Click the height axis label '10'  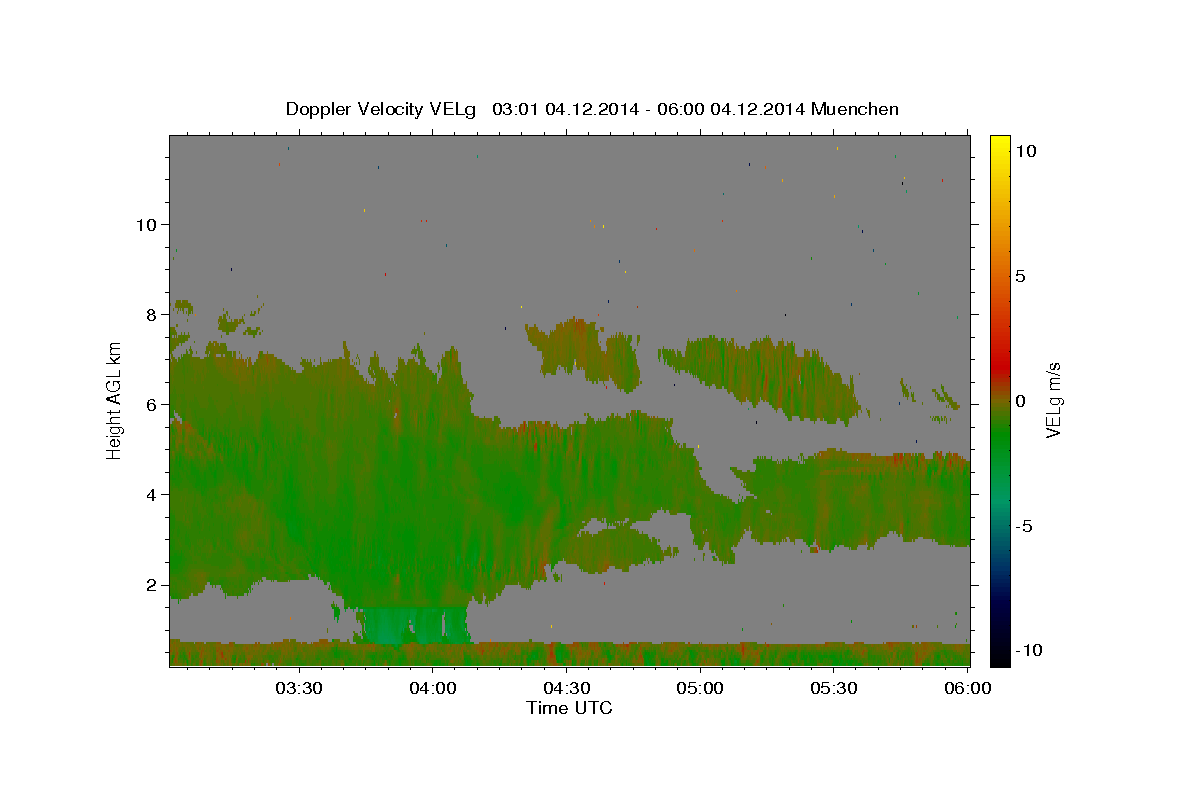[x=145, y=224]
